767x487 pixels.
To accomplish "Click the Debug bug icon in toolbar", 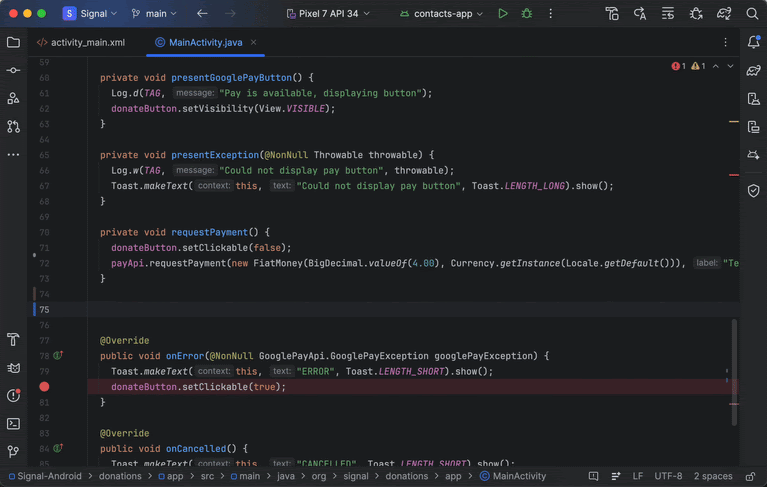I will (x=527, y=14).
